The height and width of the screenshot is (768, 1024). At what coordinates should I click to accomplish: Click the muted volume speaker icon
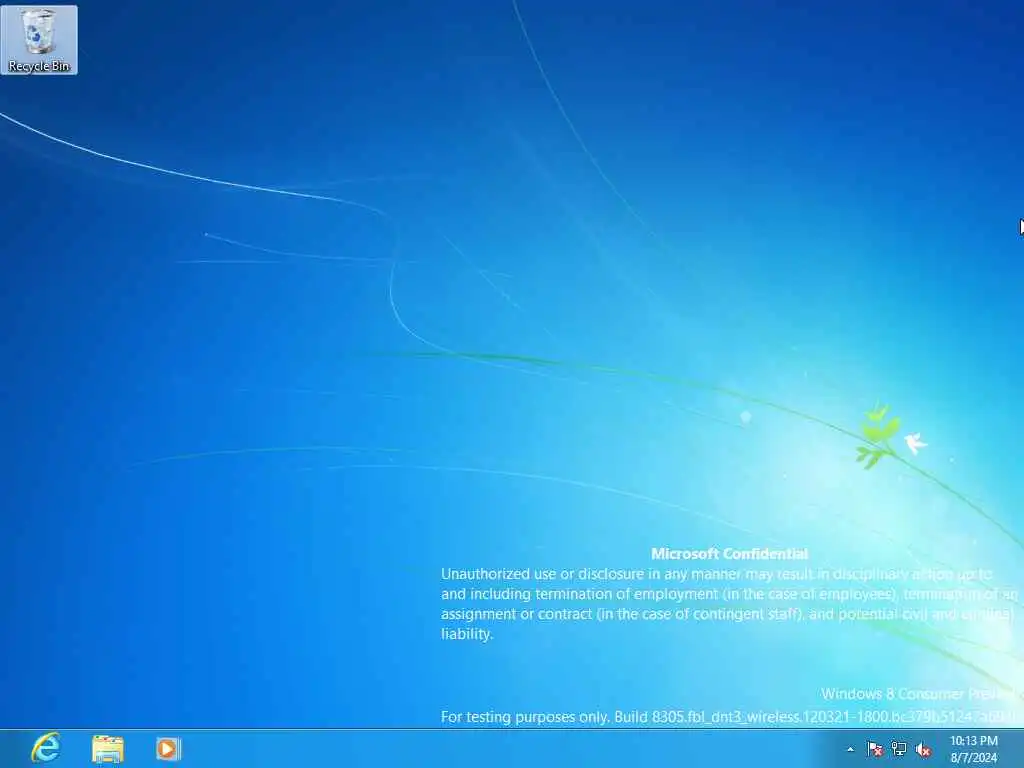[x=923, y=750]
